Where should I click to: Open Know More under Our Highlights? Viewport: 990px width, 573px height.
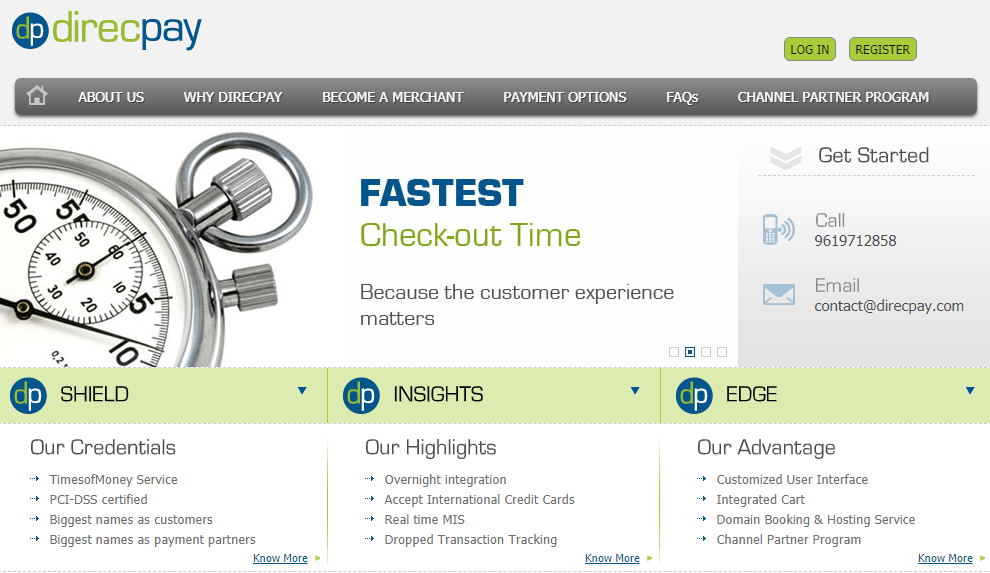point(612,558)
